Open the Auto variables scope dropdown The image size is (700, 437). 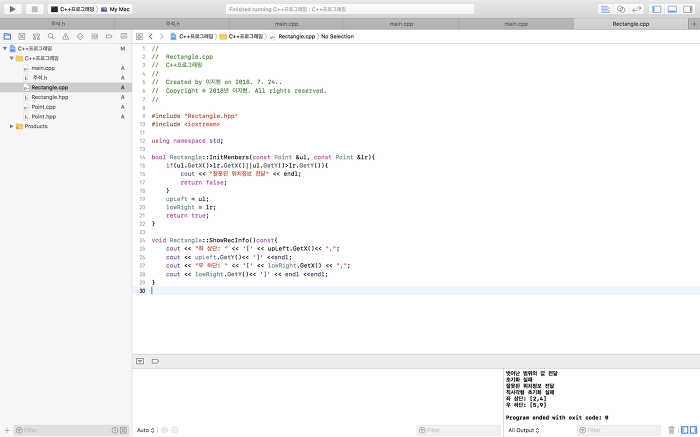coord(146,430)
